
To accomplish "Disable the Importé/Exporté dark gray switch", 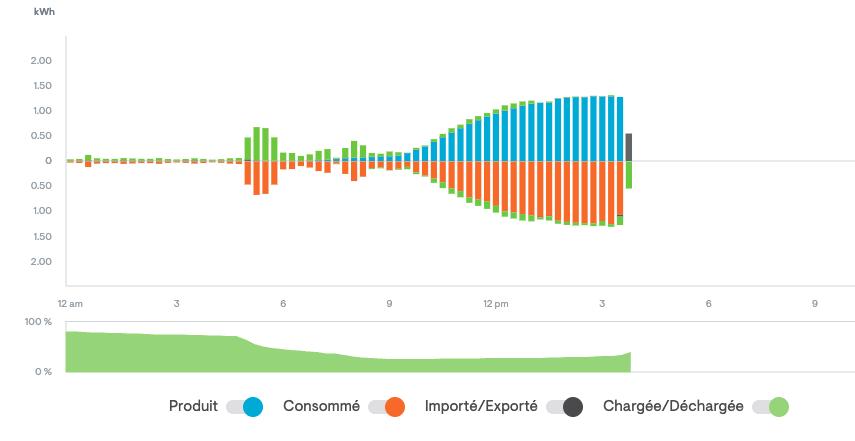I will coord(565,407).
